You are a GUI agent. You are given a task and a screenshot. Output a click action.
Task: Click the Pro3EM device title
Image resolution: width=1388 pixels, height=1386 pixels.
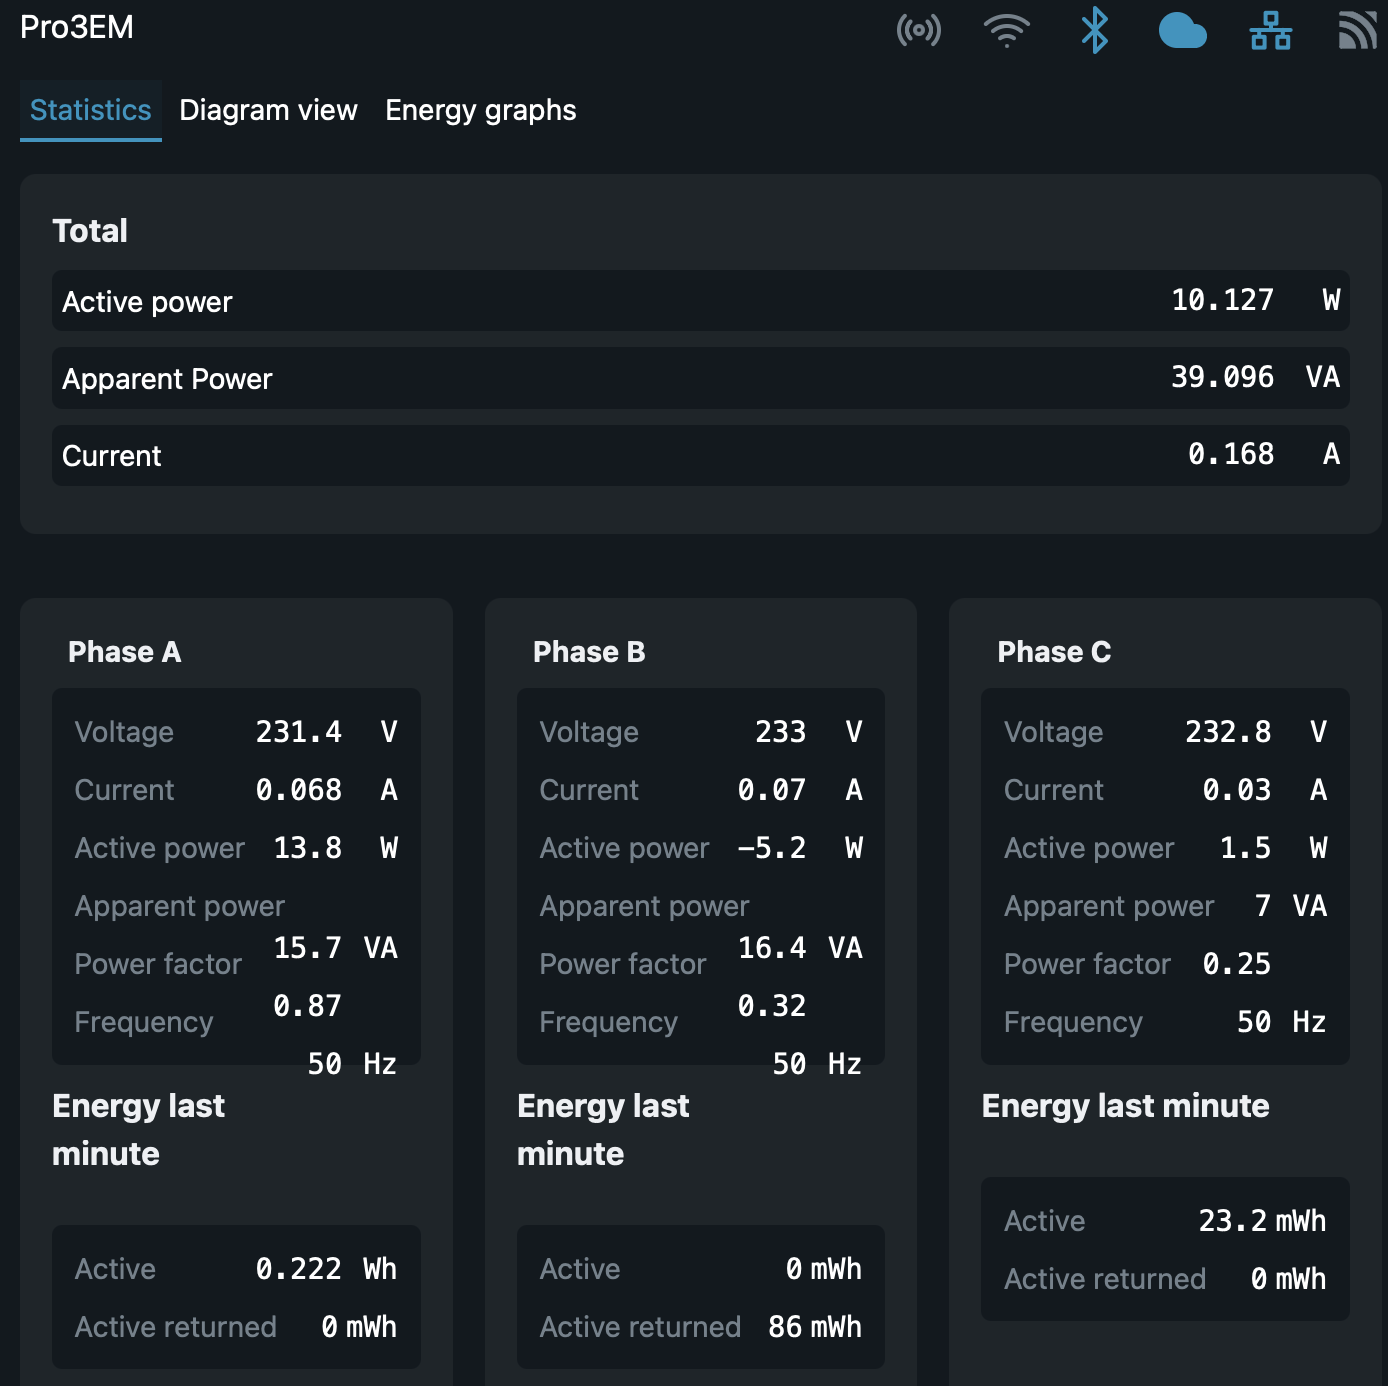point(77,27)
